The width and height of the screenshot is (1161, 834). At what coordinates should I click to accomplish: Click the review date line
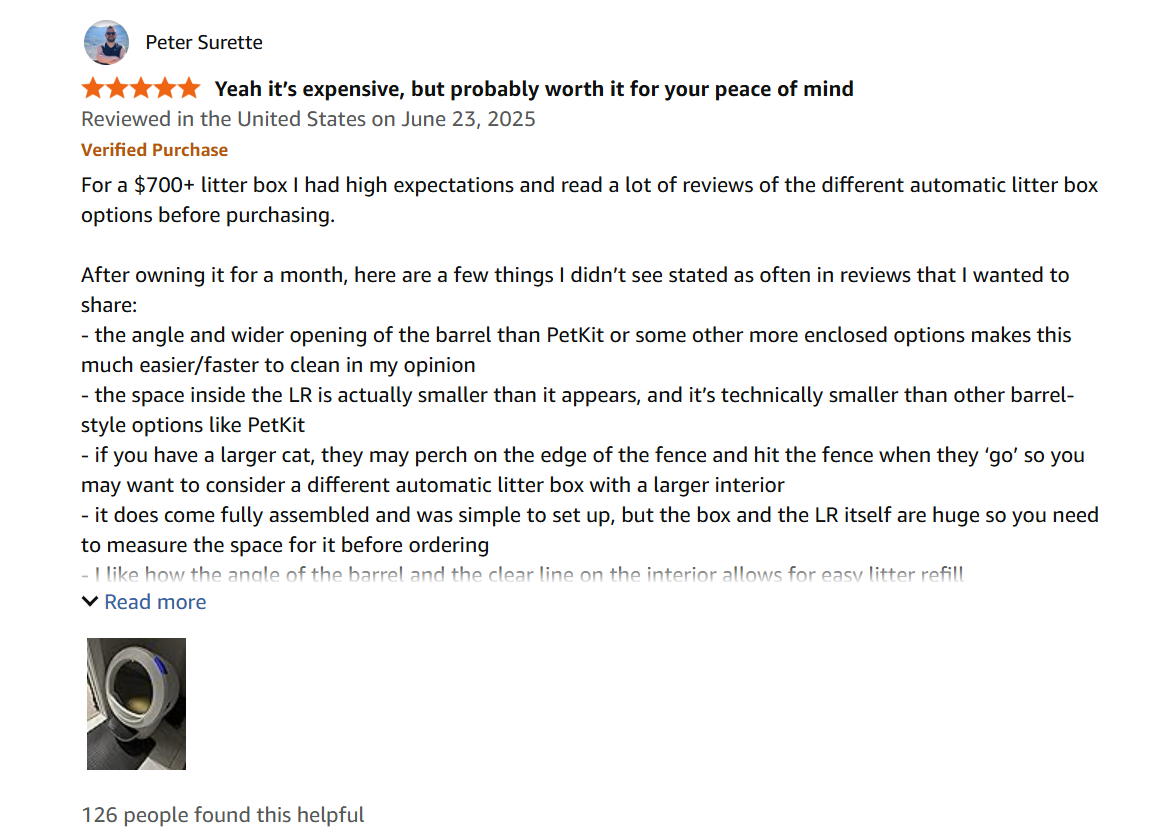click(x=308, y=118)
